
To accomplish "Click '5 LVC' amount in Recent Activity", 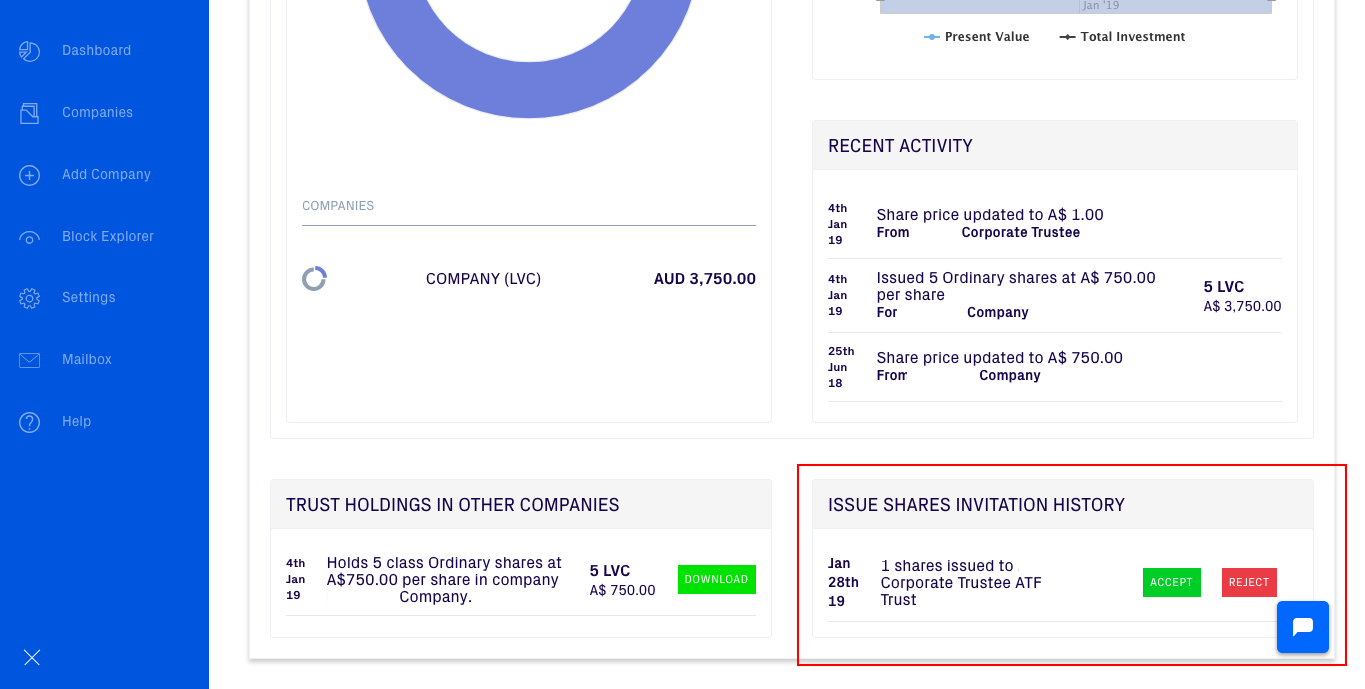I will 1224,287.
